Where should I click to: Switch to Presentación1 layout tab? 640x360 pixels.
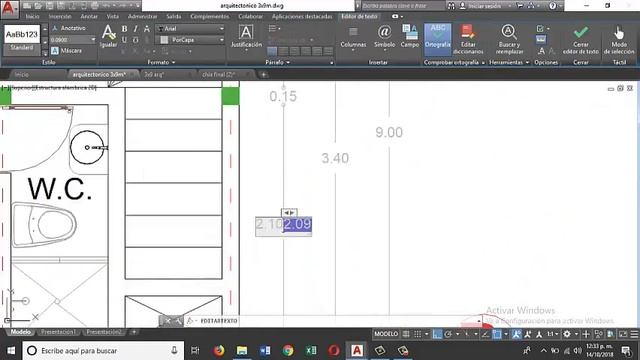click(x=58, y=332)
